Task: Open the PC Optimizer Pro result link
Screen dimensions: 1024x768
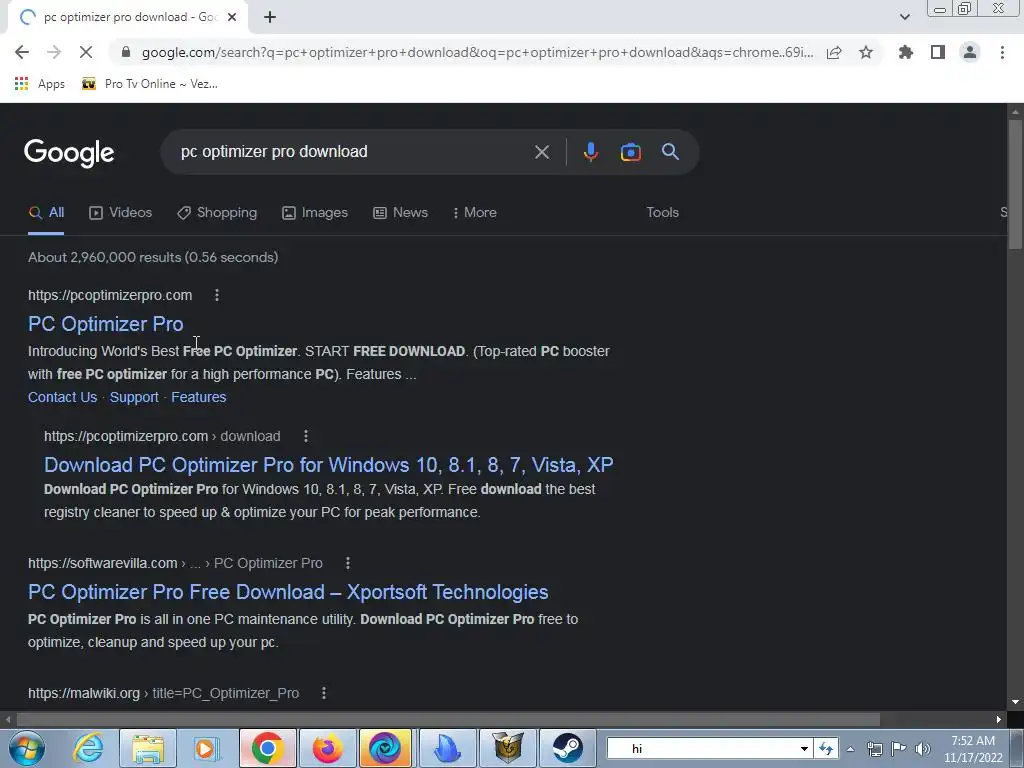Action: 106,324
